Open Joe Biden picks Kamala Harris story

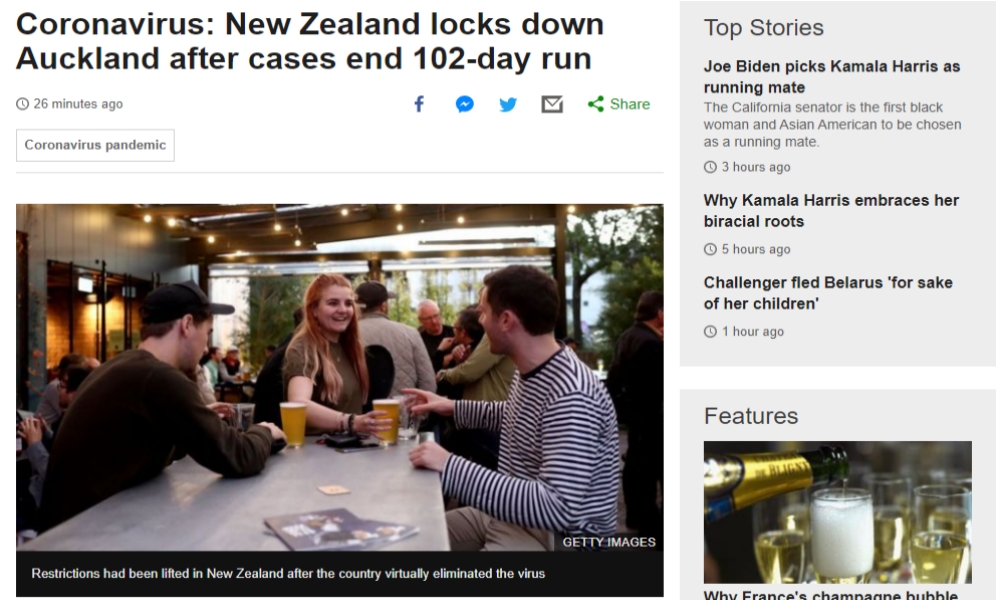pos(832,77)
